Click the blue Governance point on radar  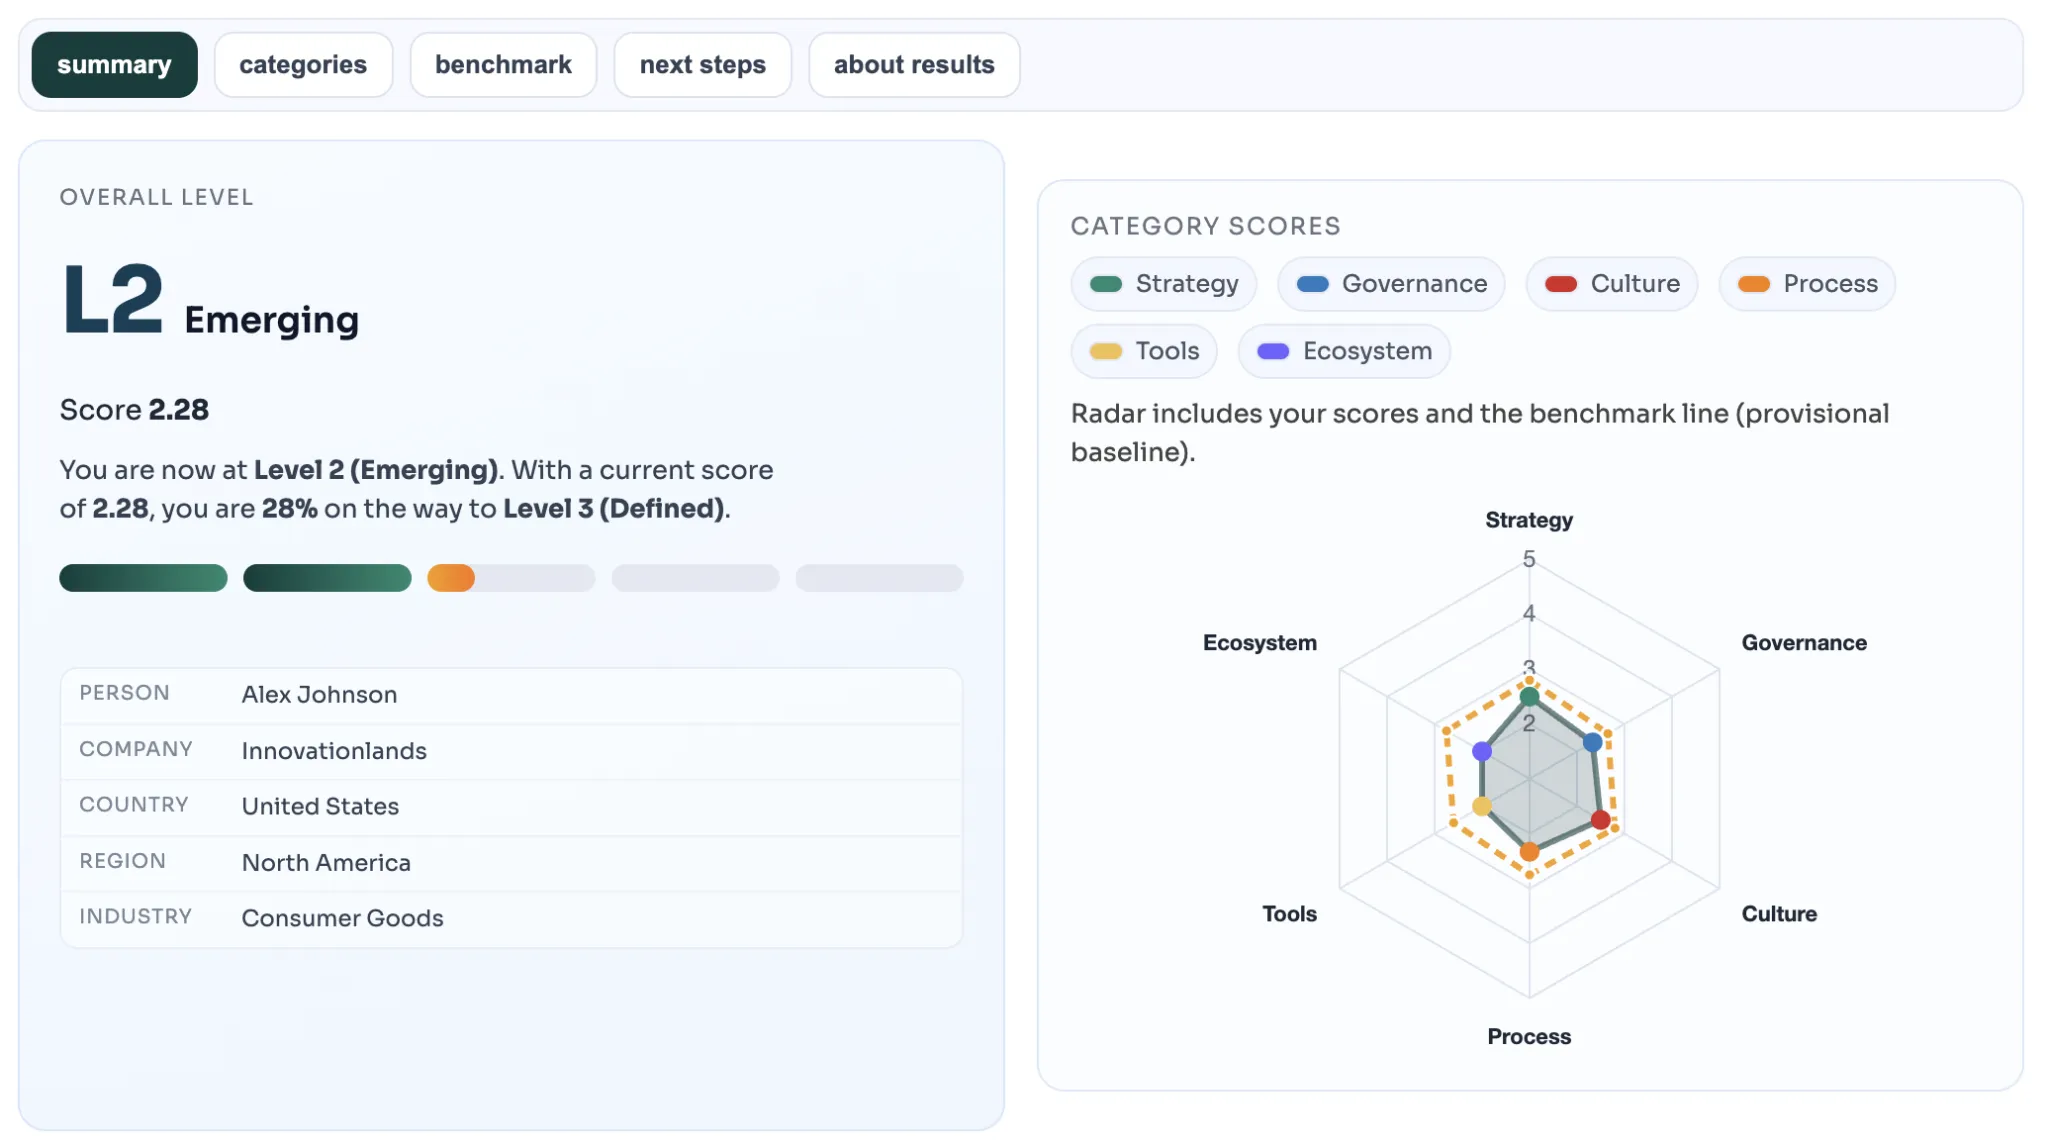tap(1593, 743)
